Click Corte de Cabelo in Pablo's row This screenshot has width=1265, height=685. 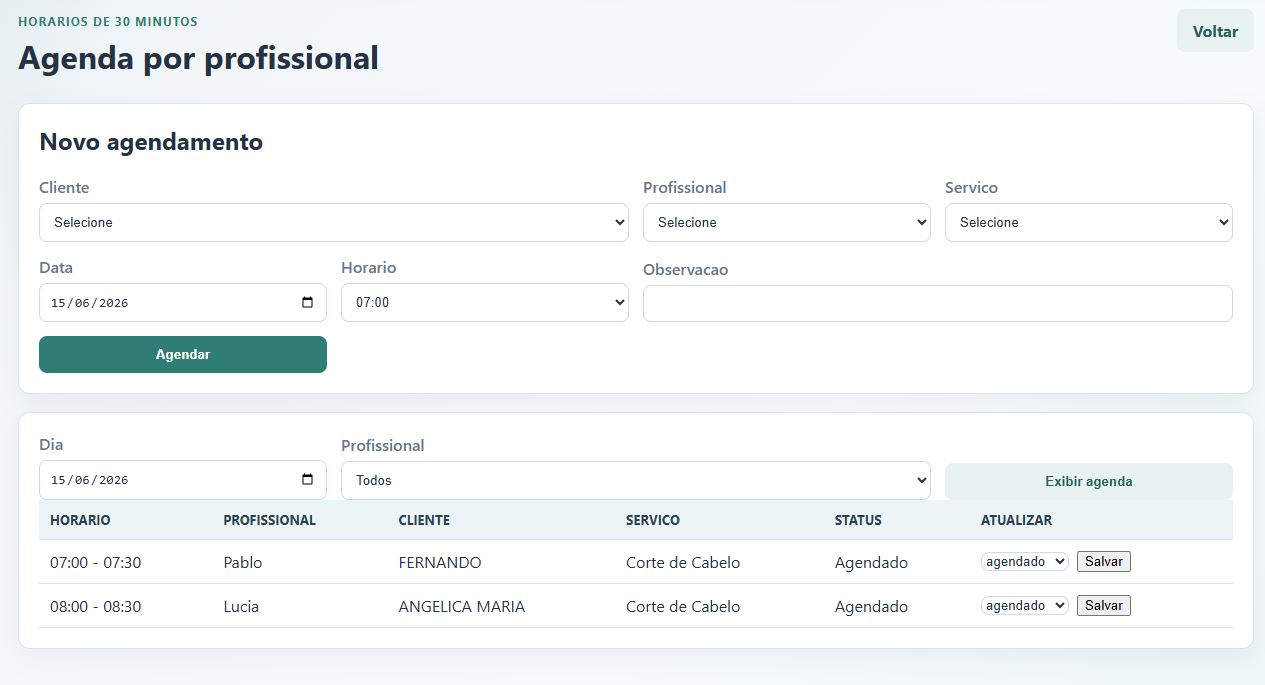coord(683,562)
